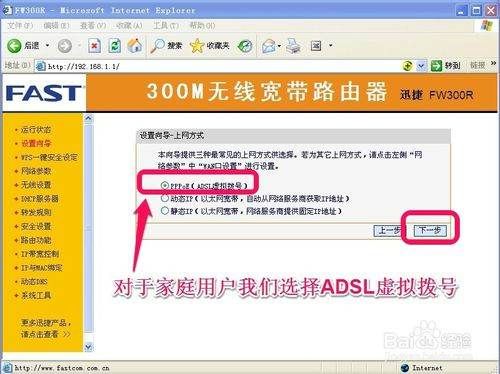Click the 下一步 button
Screen dimensions: 500x374
pos(430,230)
